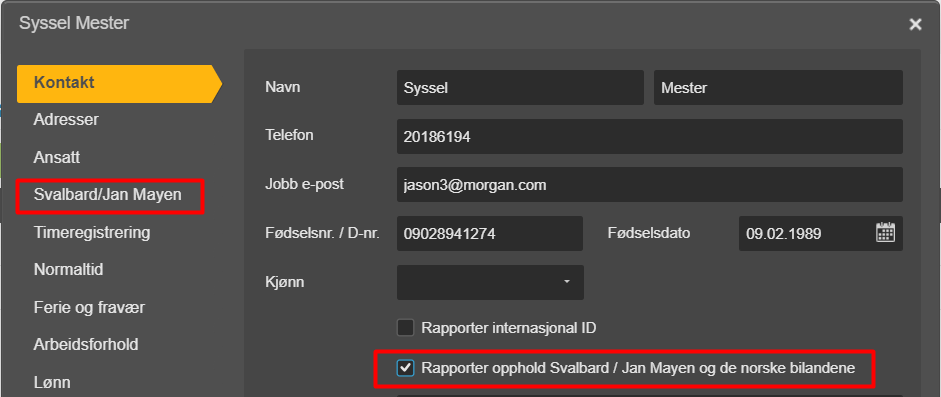Open the Adresser section
941x397 pixels.
coord(66,120)
